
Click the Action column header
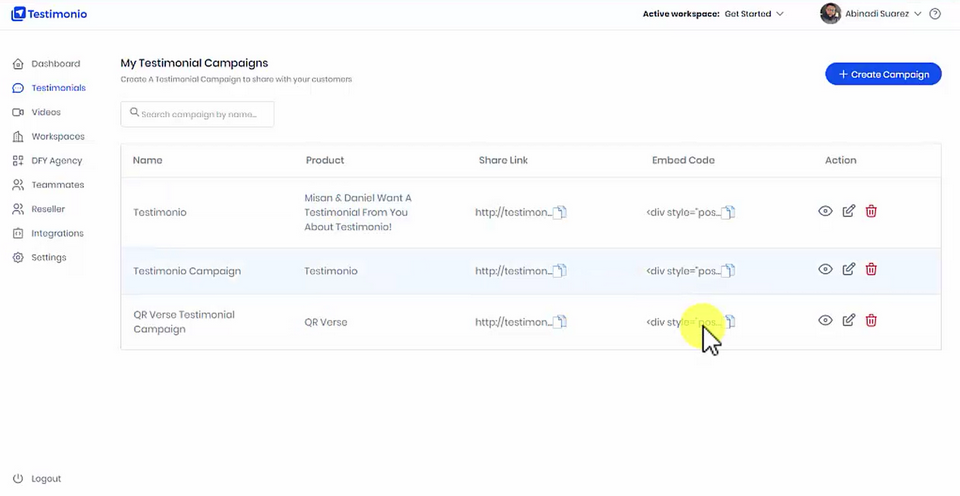[841, 160]
